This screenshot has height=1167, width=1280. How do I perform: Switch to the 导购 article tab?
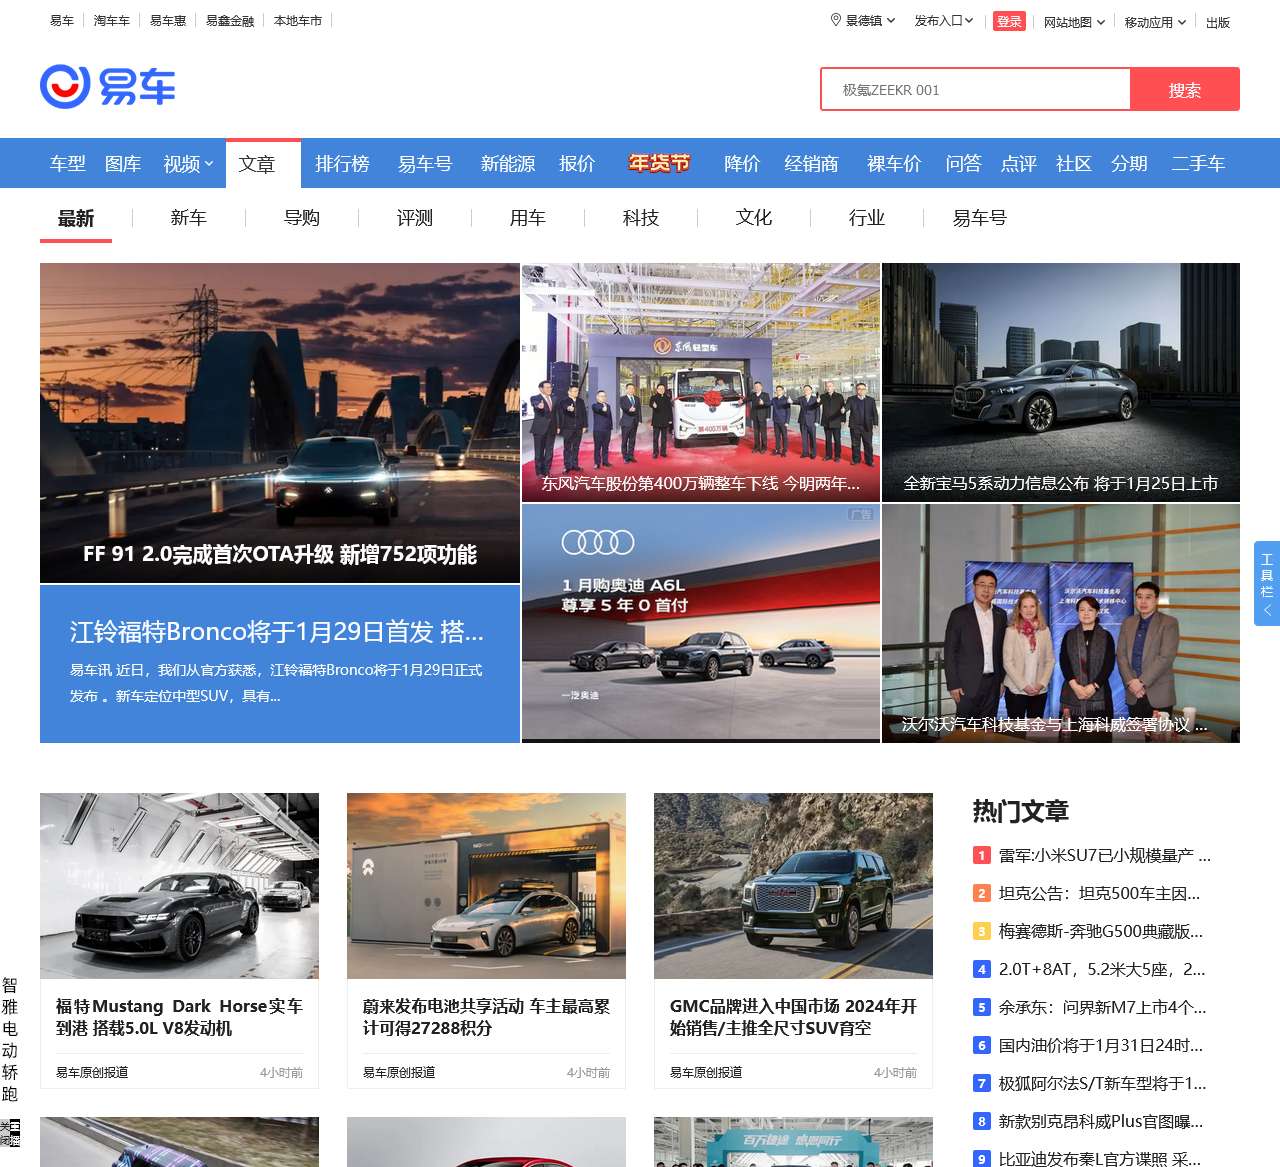pyautogui.click(x=302, y=218)
